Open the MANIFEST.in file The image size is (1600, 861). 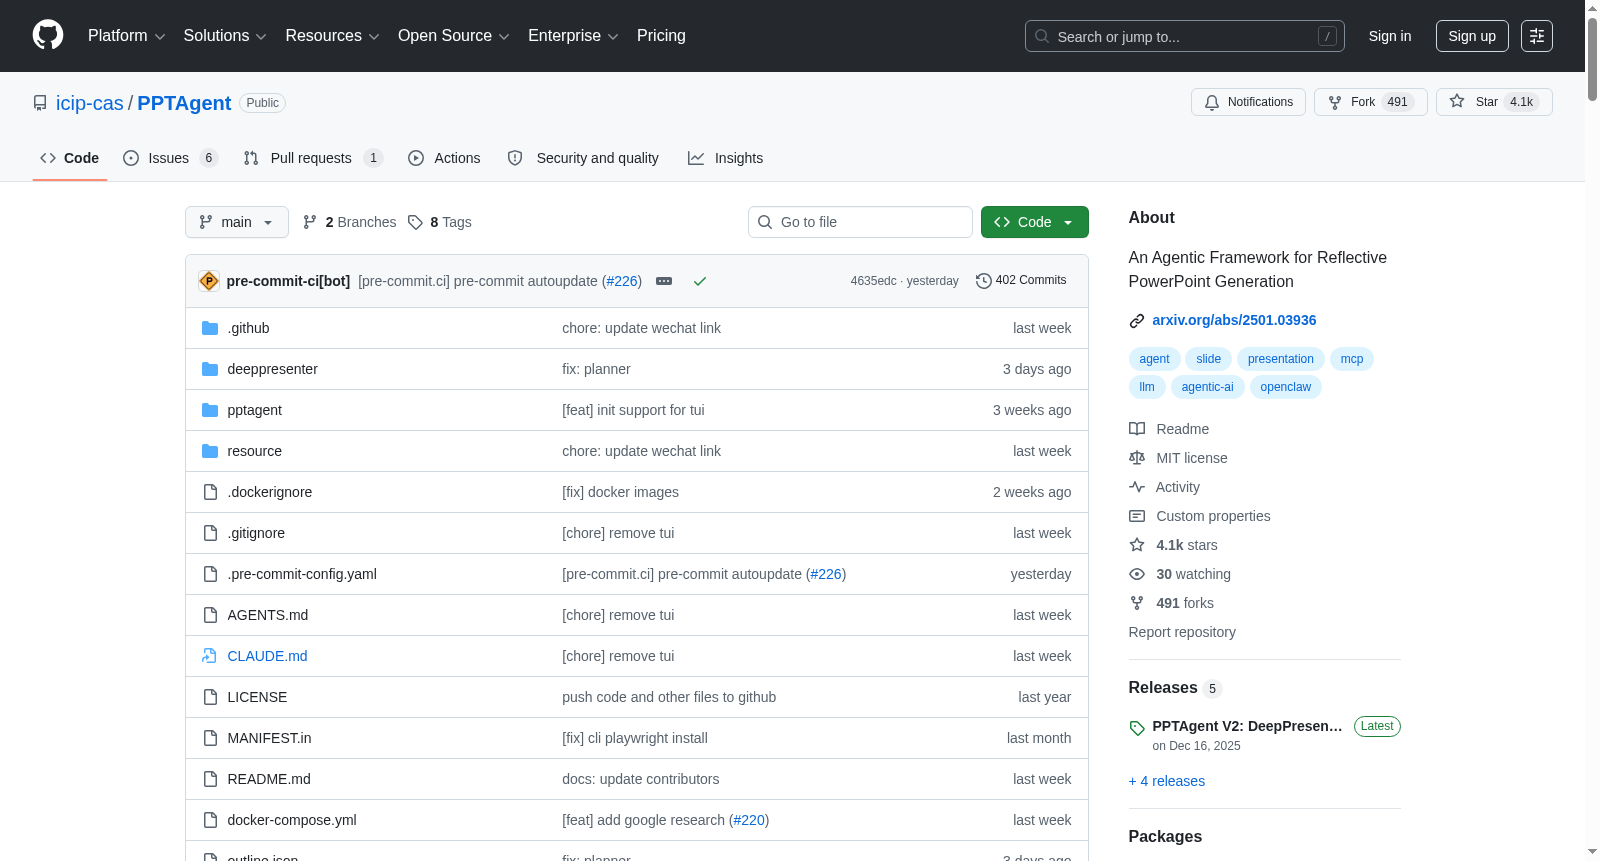(x=269, y=738)
